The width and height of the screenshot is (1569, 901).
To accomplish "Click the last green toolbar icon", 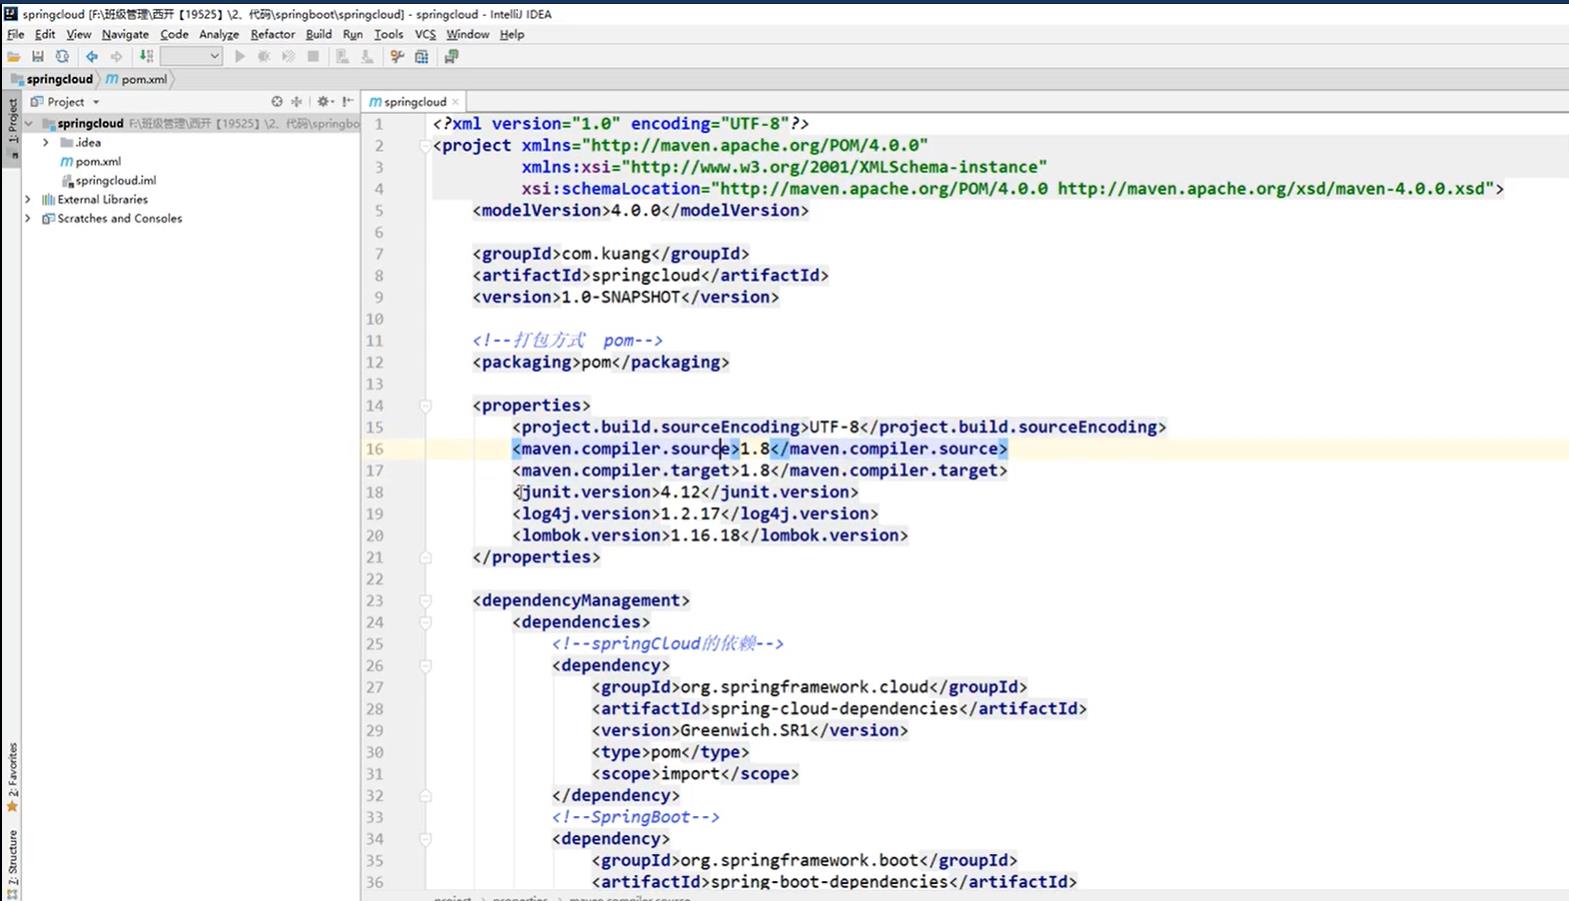I will [452, 57].
